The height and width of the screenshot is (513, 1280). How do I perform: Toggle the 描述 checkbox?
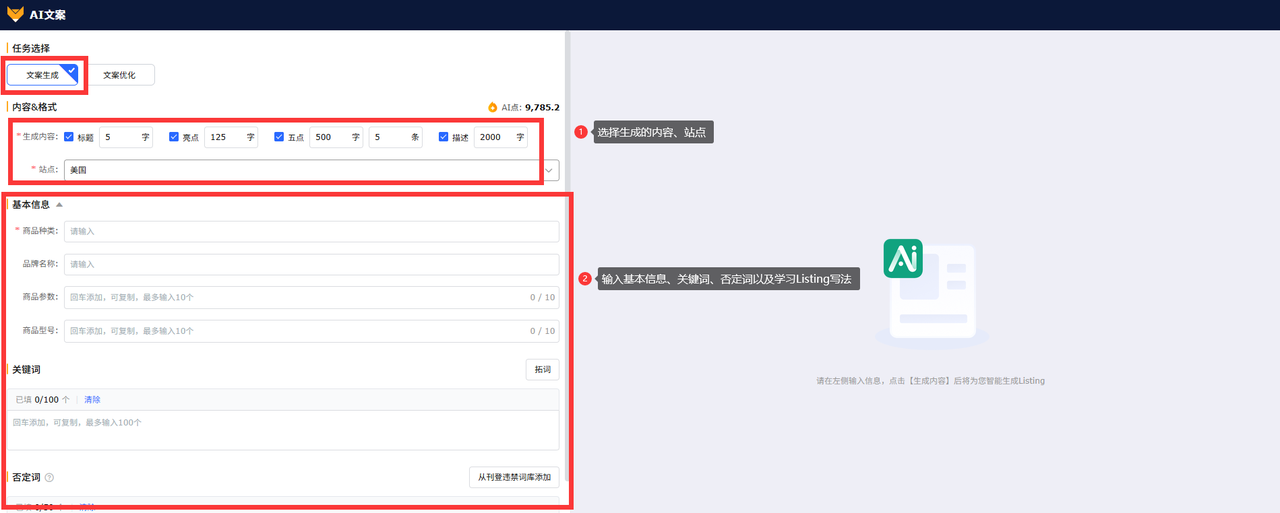pos(444,137)
